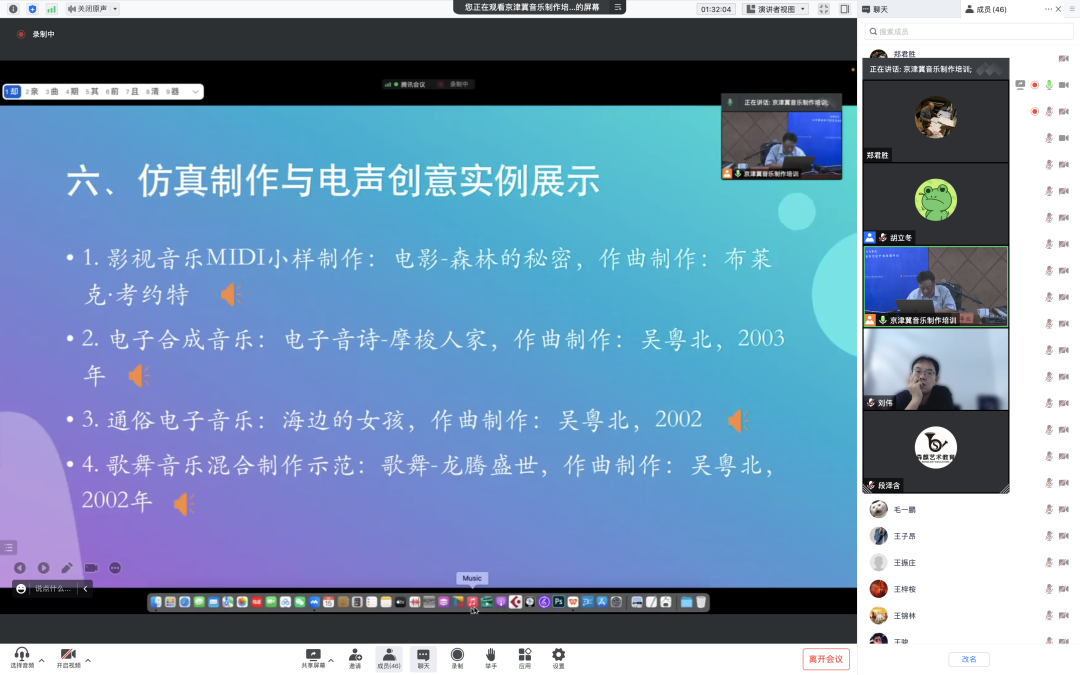Image resolution: width=1080 pixels, height=675 pixels.
Task: Click the 离开会议 leave meeting button
Action: pos(825,659)
